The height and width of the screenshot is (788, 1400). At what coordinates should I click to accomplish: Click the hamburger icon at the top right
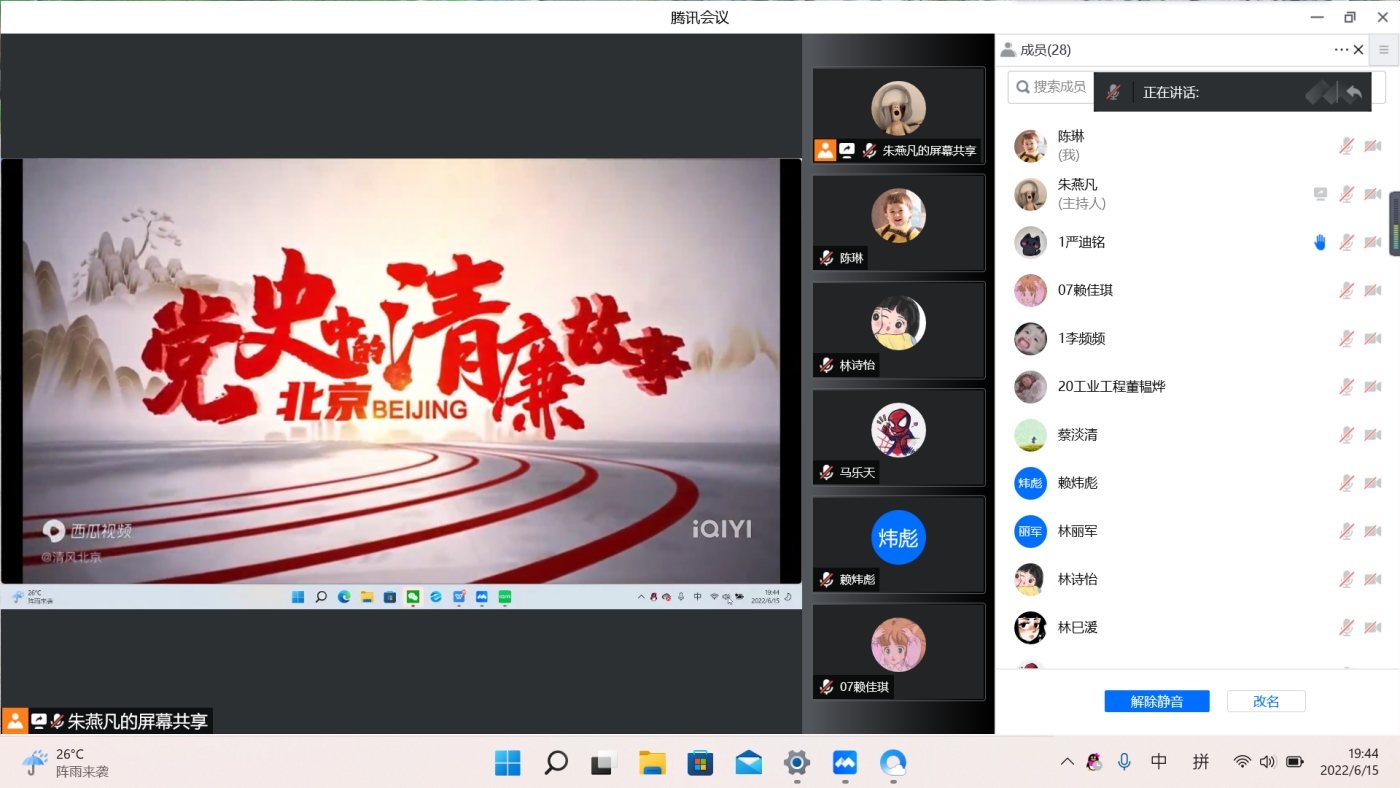(x=1384, y=49)
